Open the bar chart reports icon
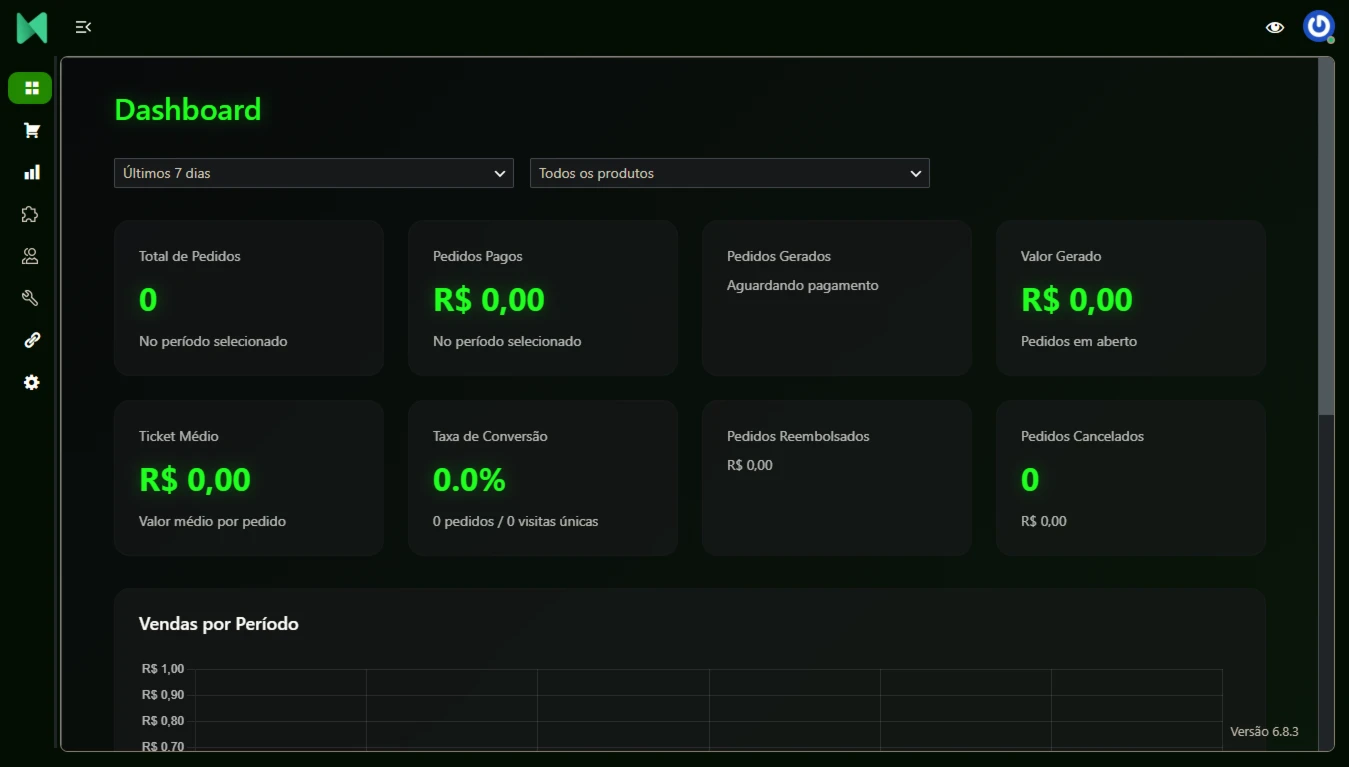 pyautogui.click(x=31, y=173)
